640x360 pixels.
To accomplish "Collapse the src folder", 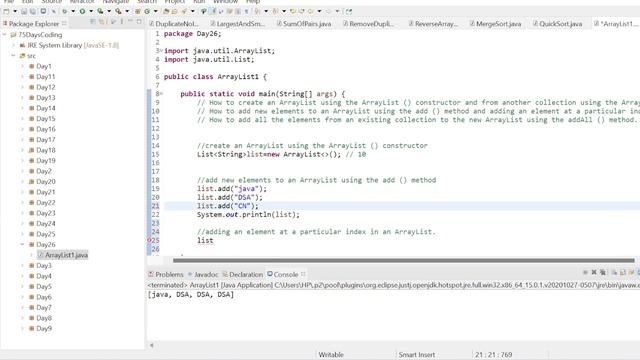I will [14, 56].
